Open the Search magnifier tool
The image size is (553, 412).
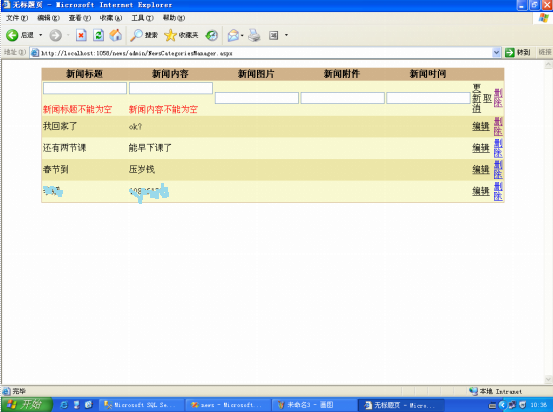136,35
